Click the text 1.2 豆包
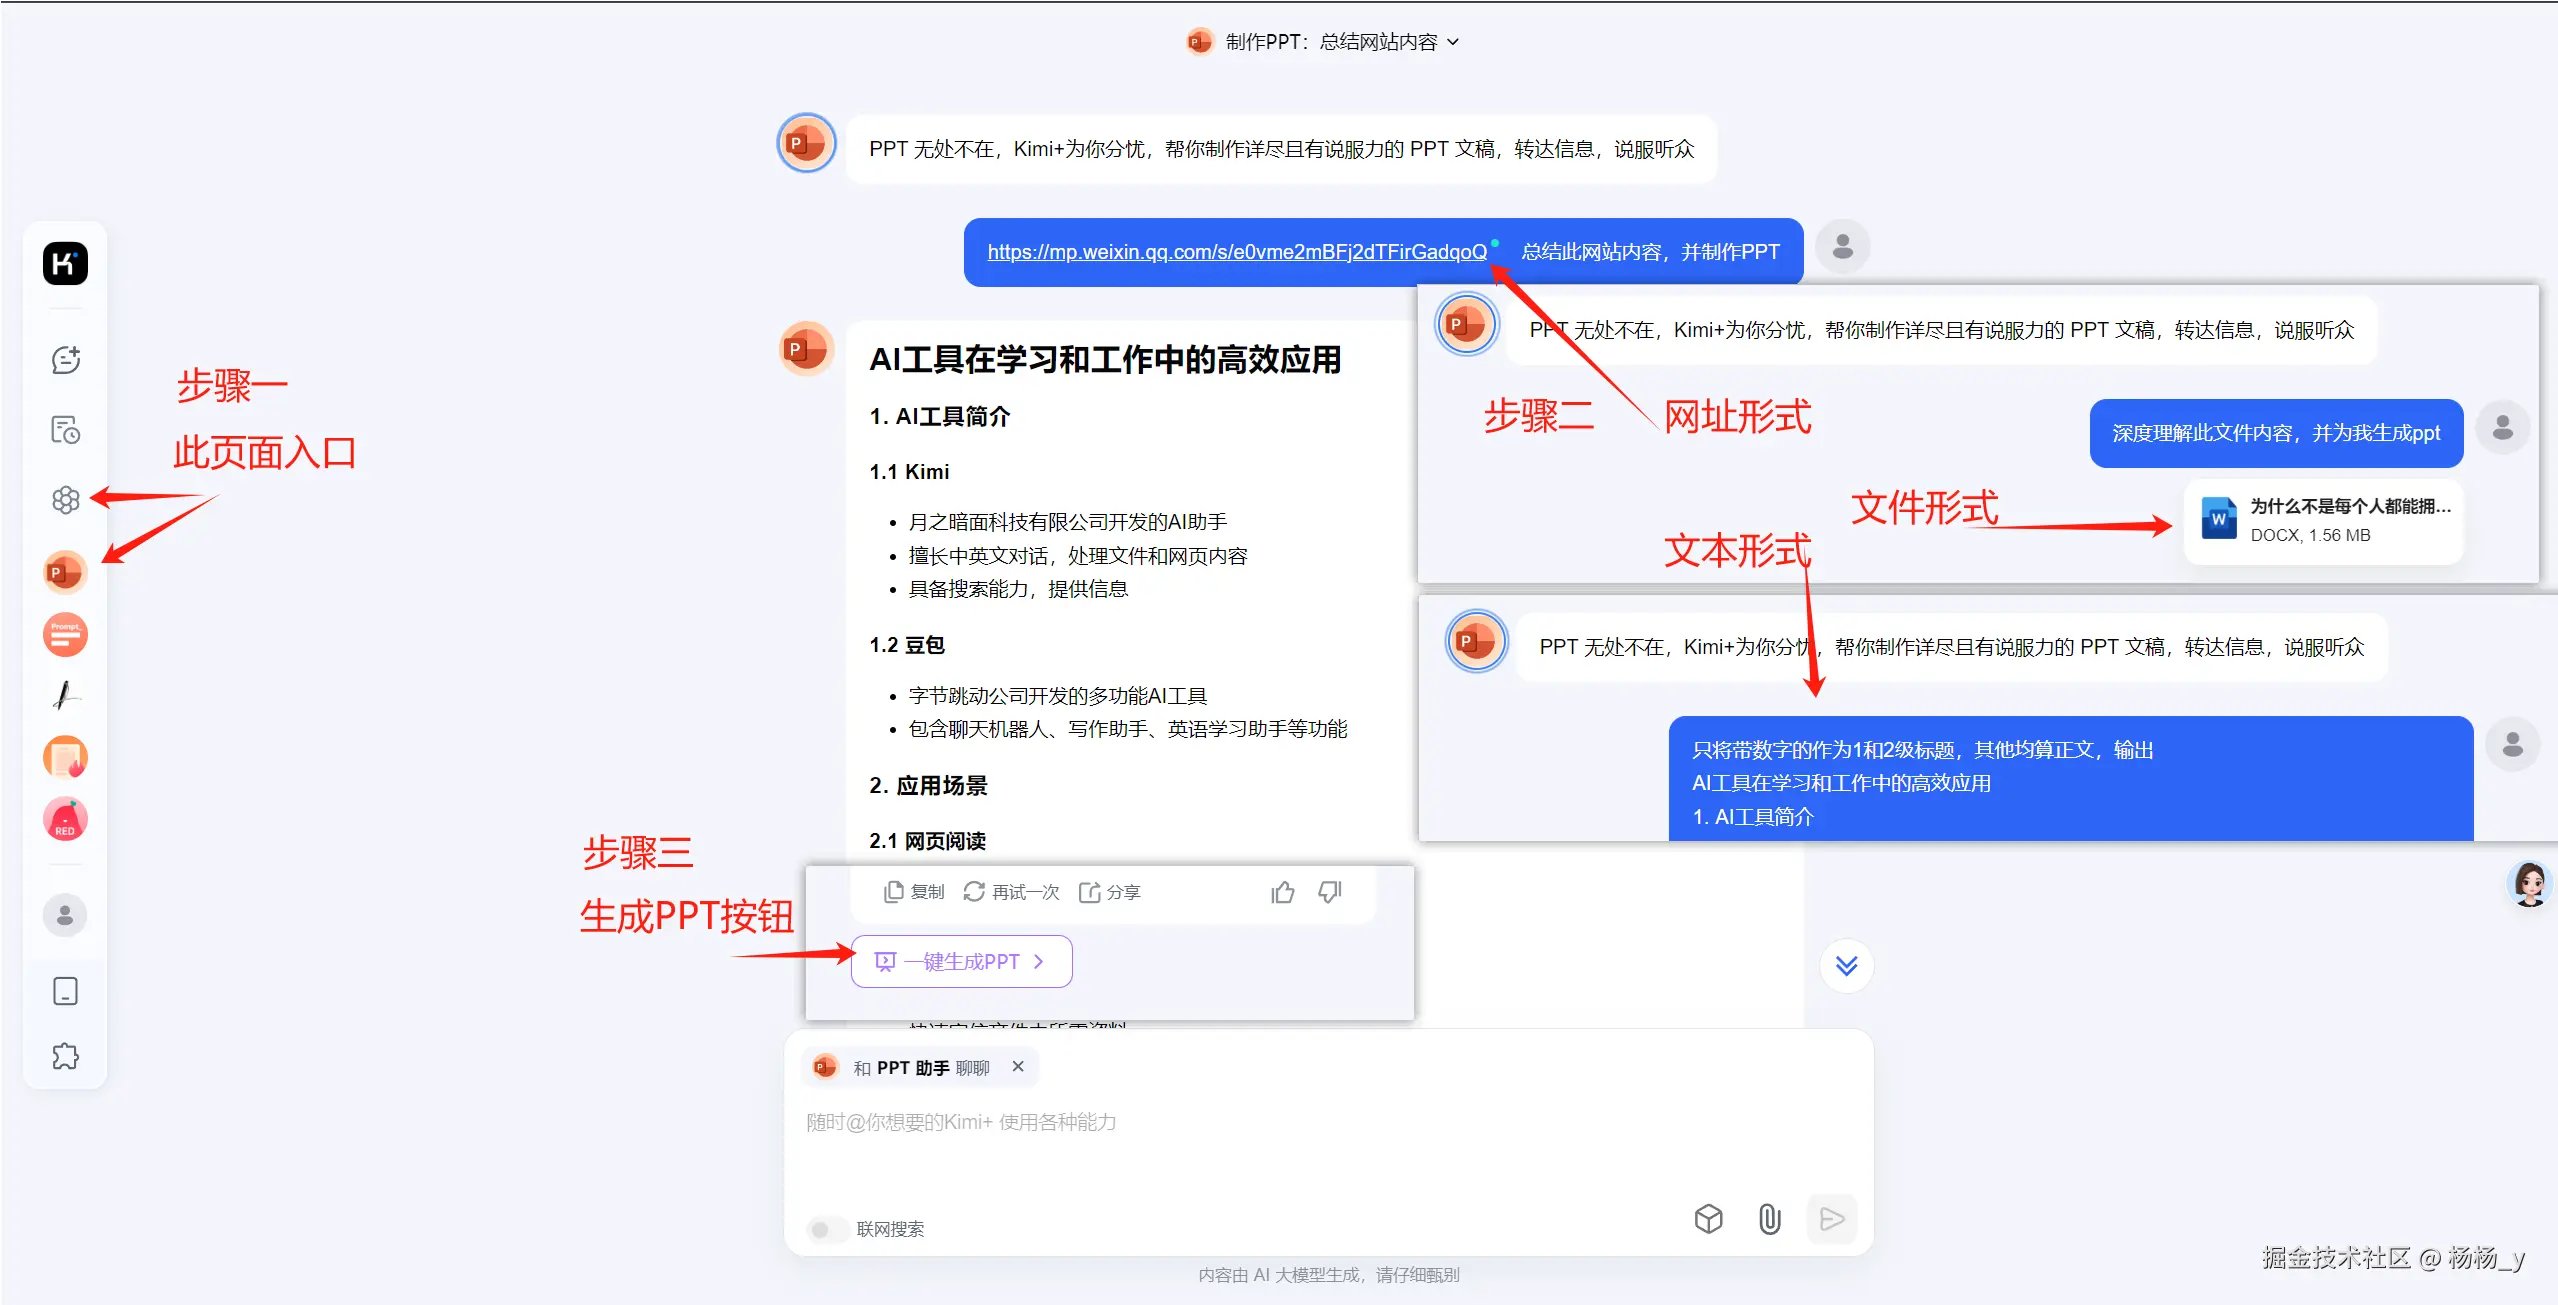This screenshot has height=1305, width=2558. point(907,646)
